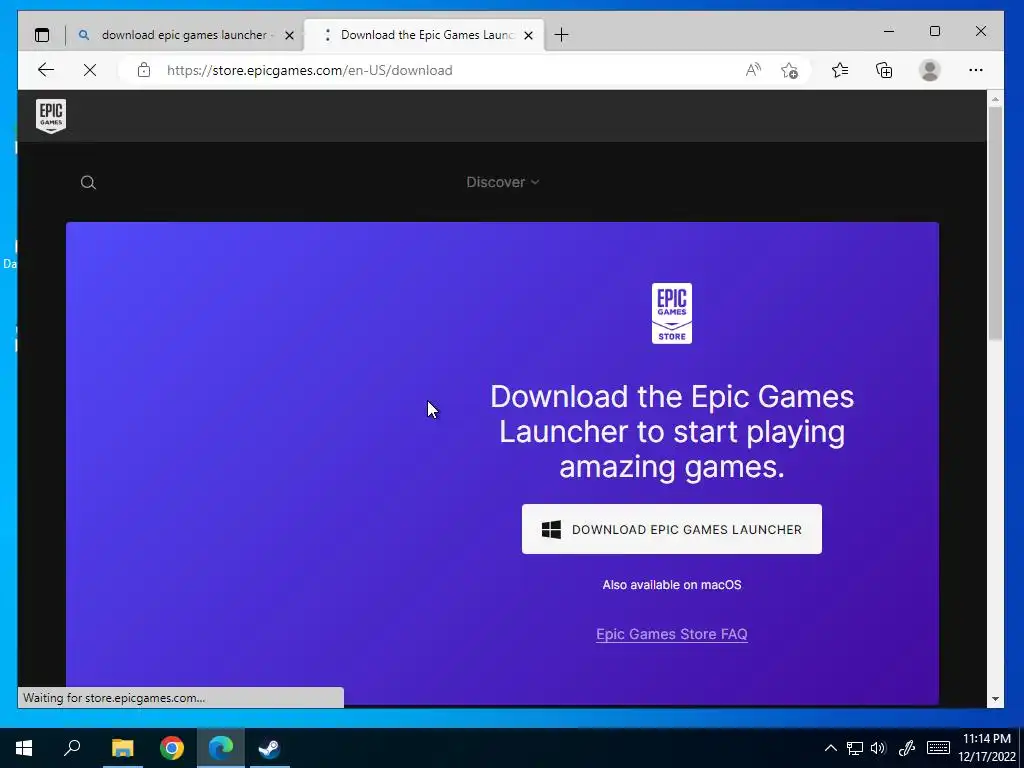Click the scrollbar down arrow
The width and height of the screenshot is (1024, 768).
click(x=995, y=699)
